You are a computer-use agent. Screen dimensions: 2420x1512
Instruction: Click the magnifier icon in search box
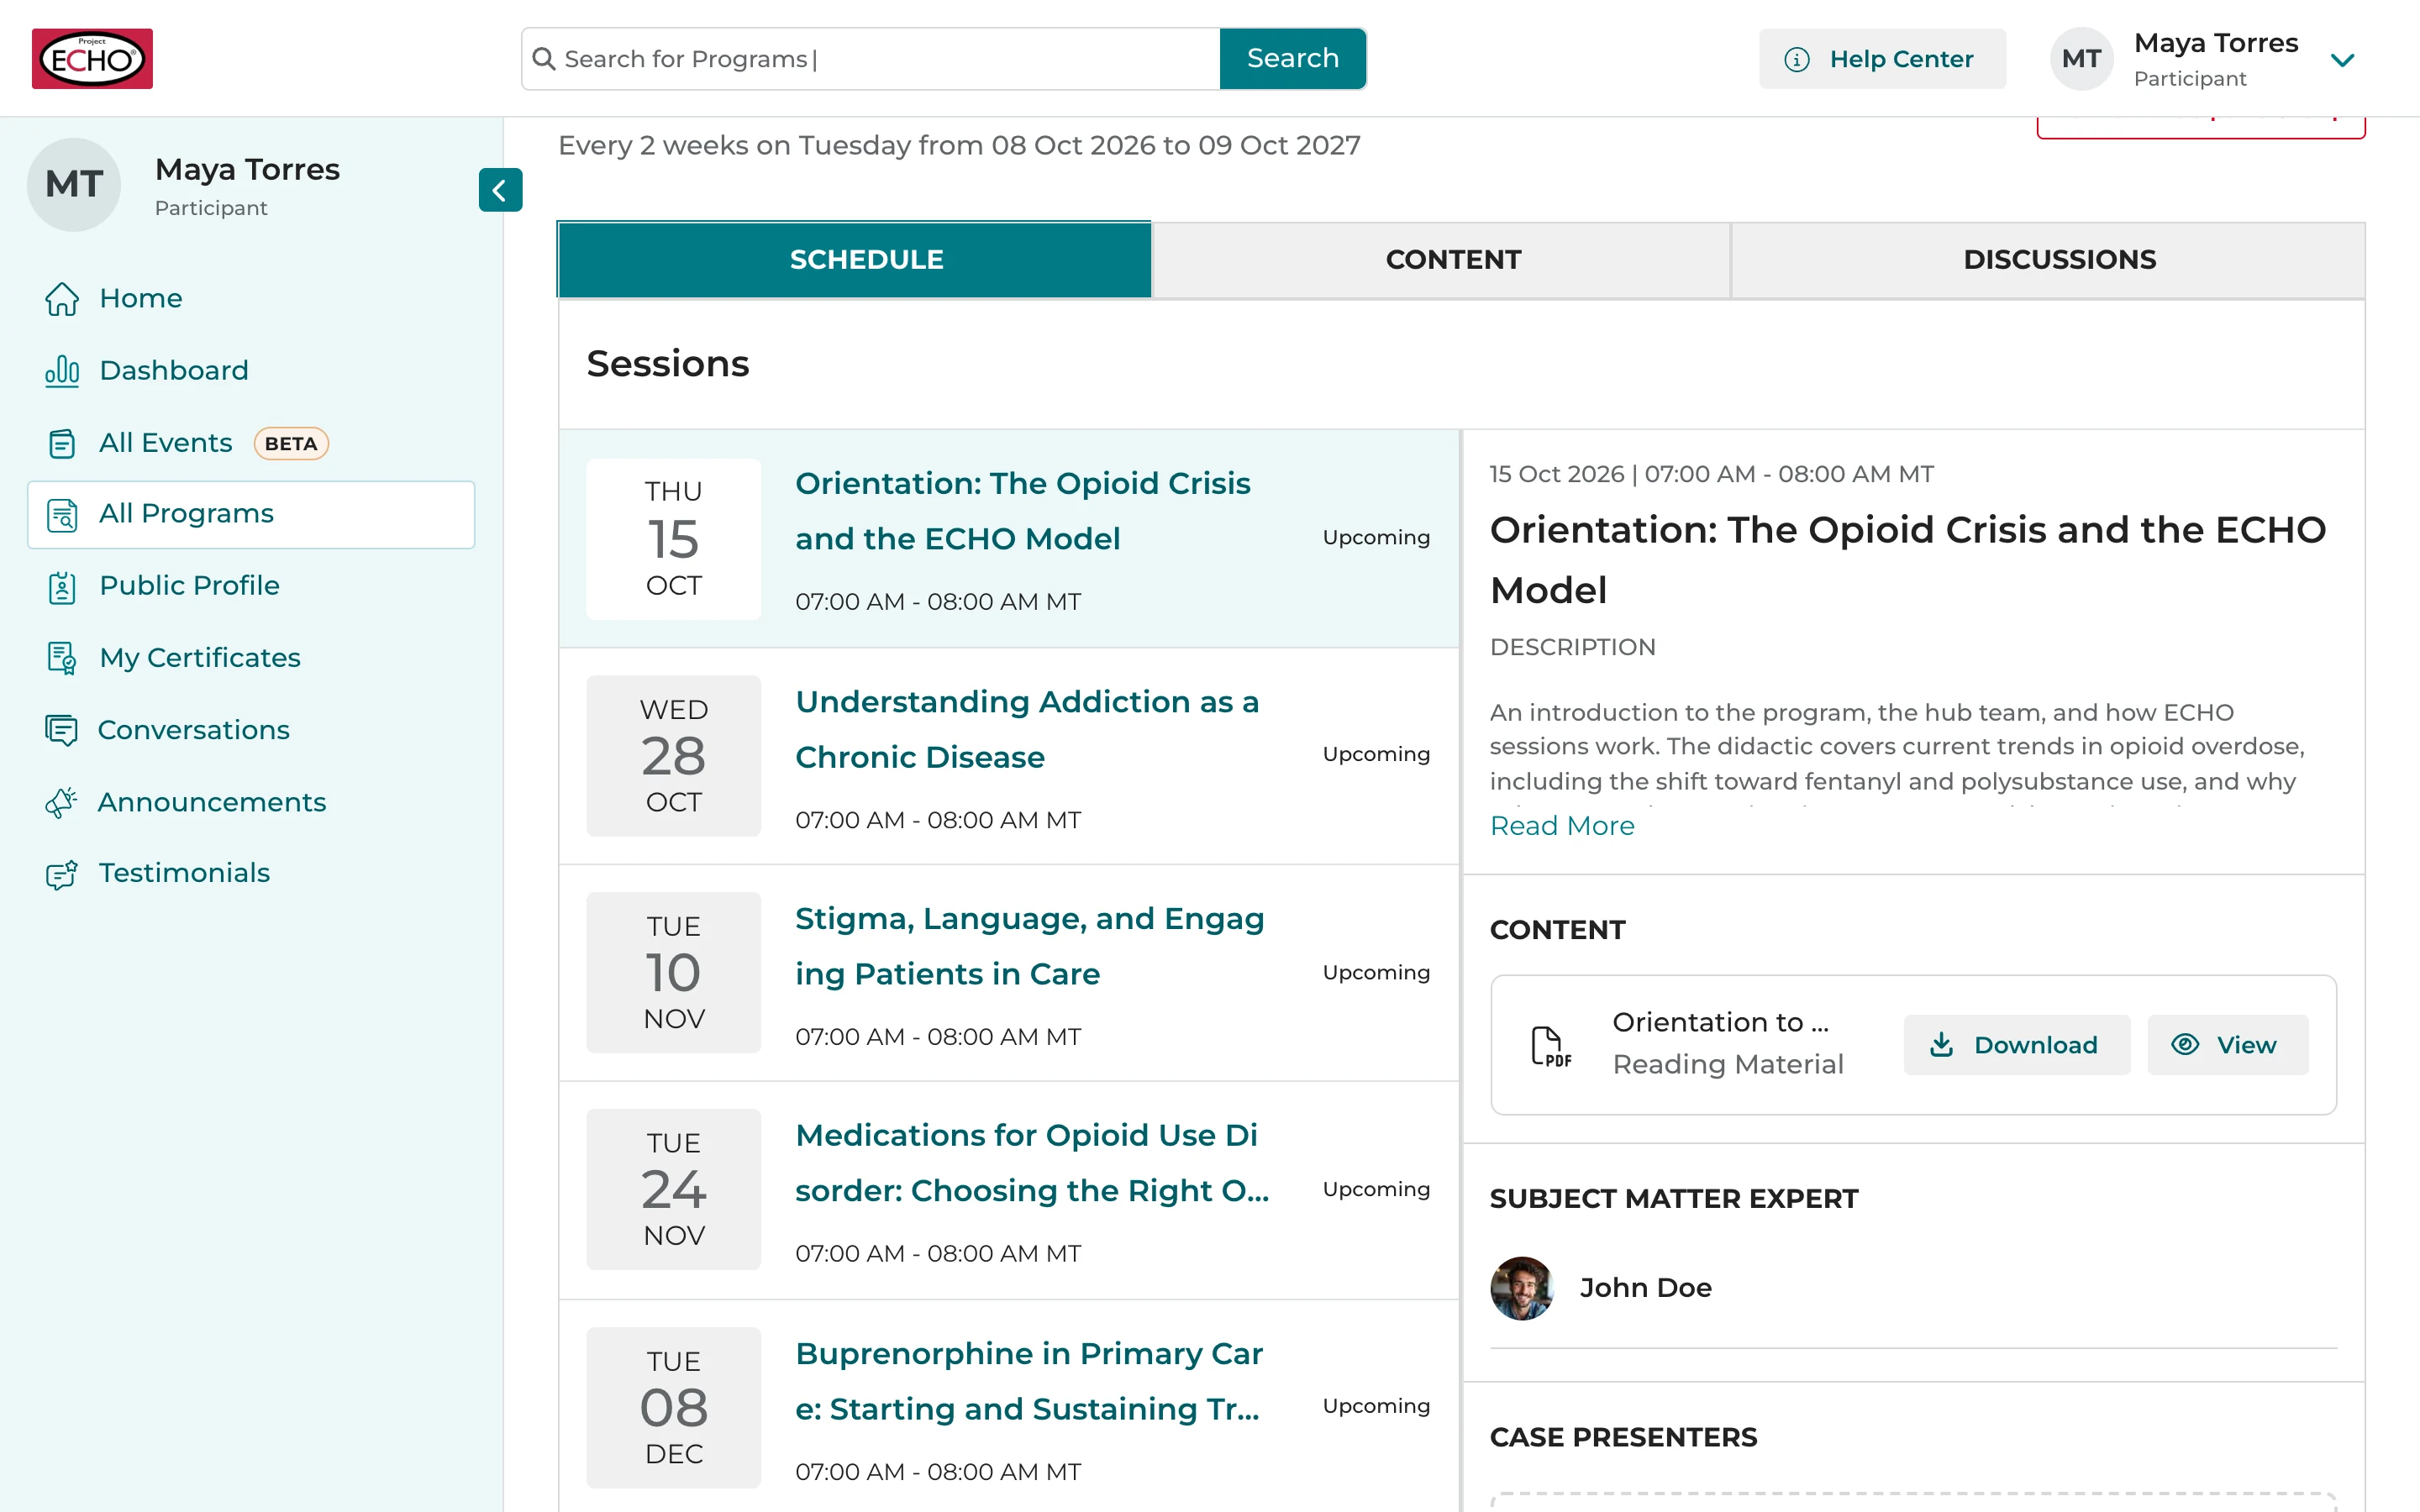click(x=544, y=59)
